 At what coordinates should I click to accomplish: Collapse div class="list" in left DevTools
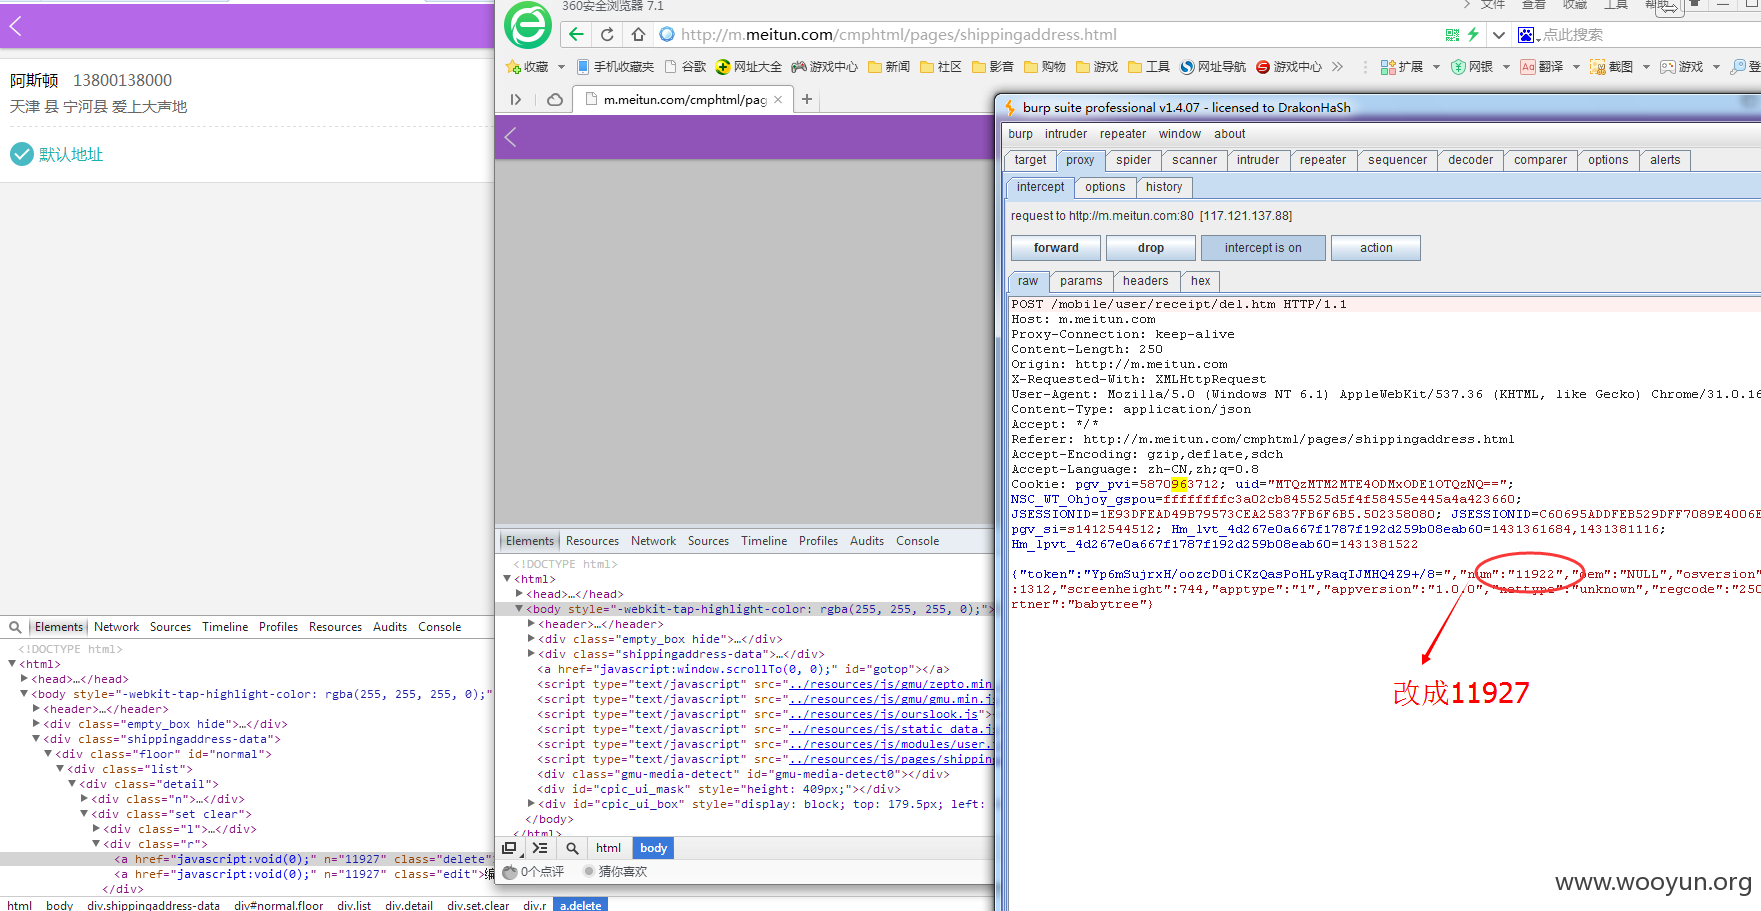[x=60, y=769]
